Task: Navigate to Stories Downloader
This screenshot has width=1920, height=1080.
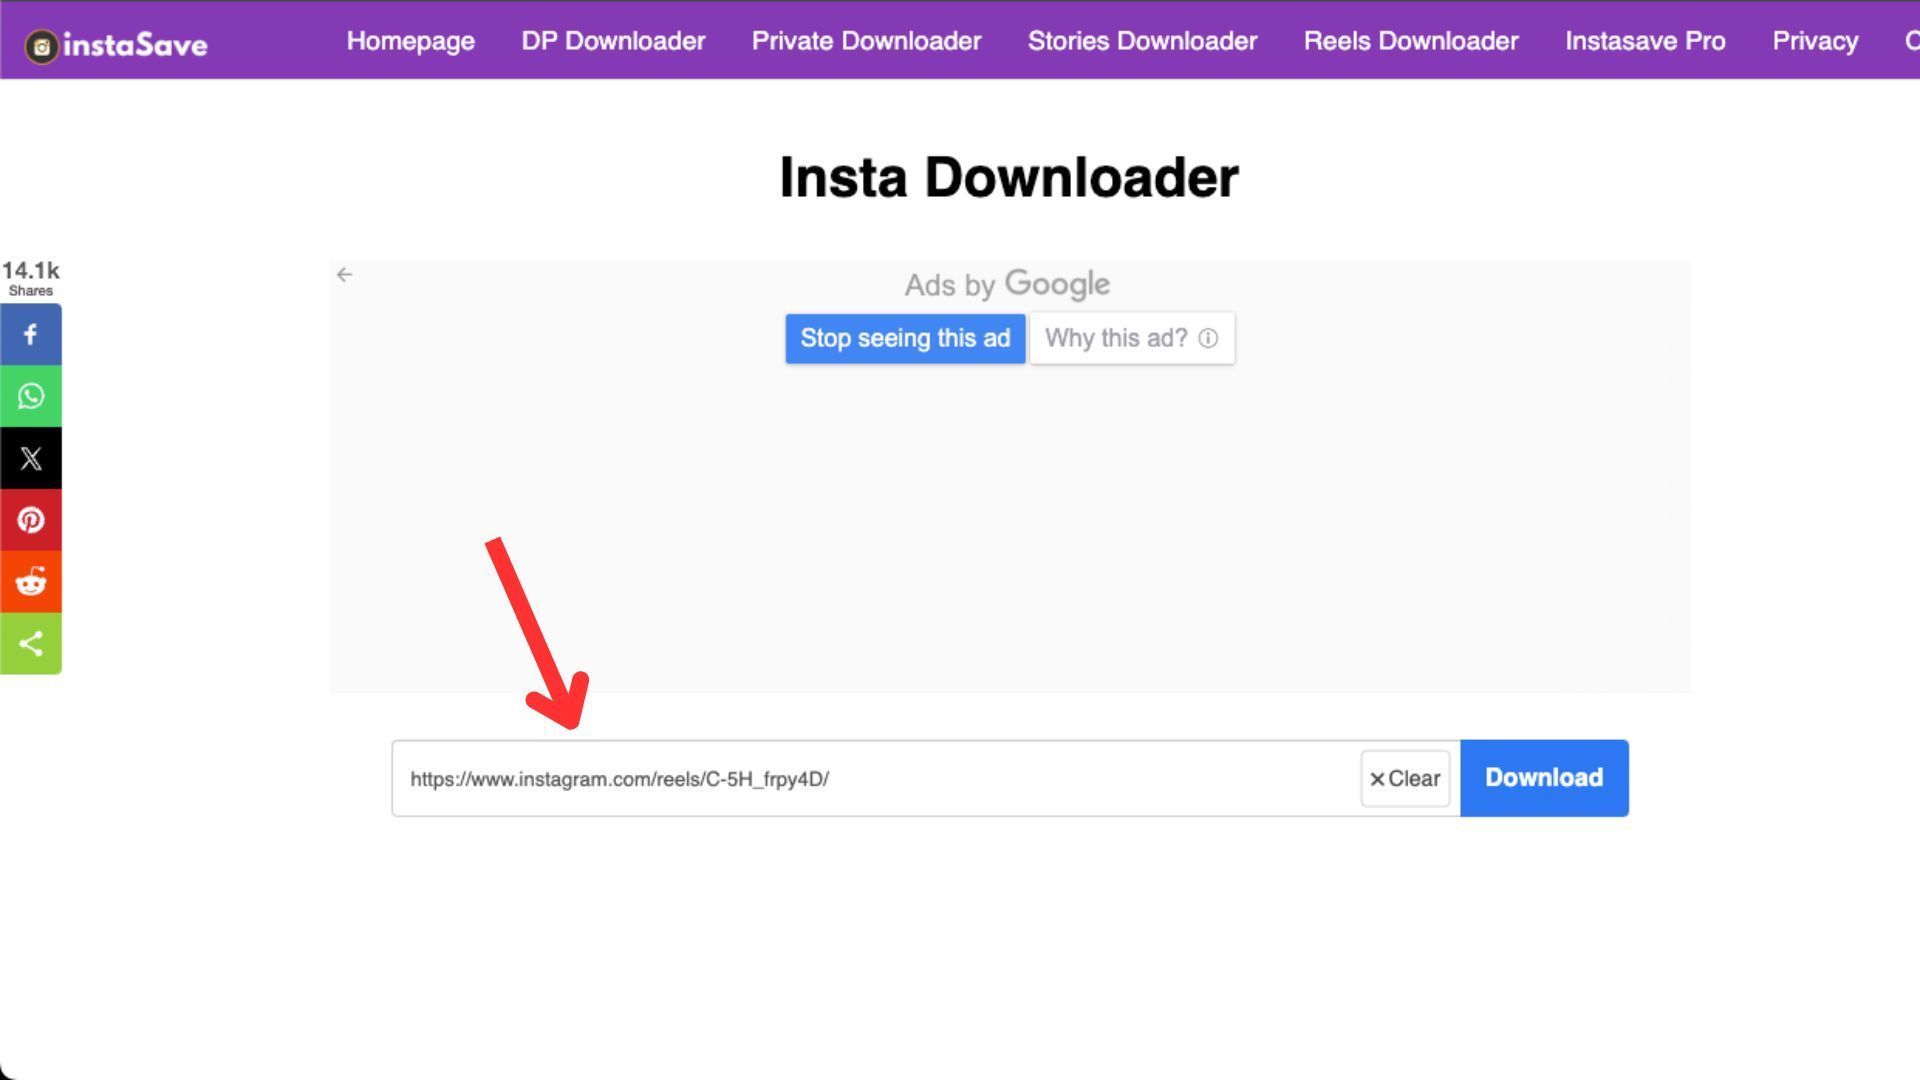Action: (x=1142, y=41)
